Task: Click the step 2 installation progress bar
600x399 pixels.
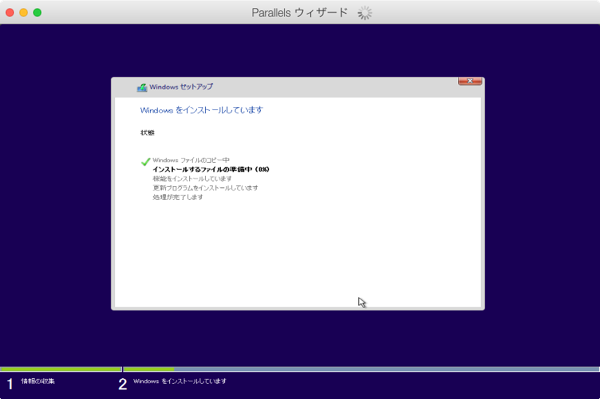Action: (x=361, y=369)
